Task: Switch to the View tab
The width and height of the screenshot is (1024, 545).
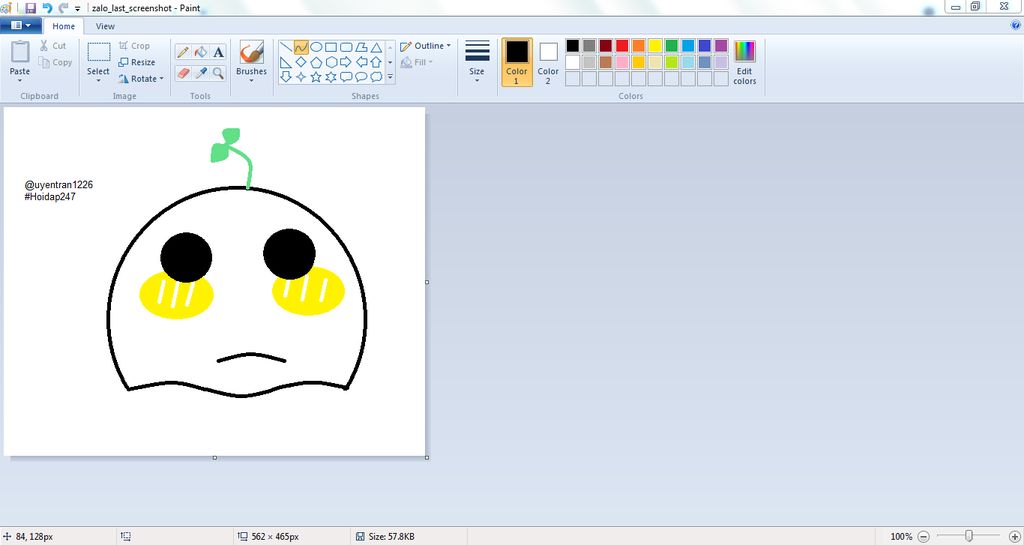Action: [x=105, y=26]
